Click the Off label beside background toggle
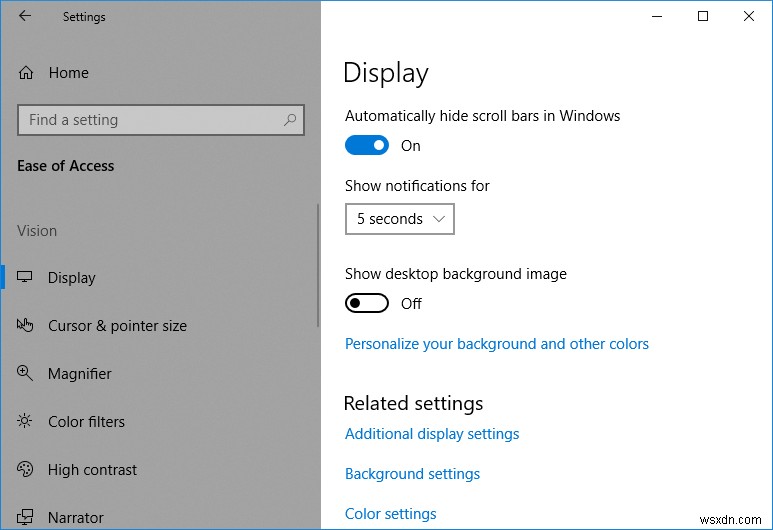 point(411,304)
